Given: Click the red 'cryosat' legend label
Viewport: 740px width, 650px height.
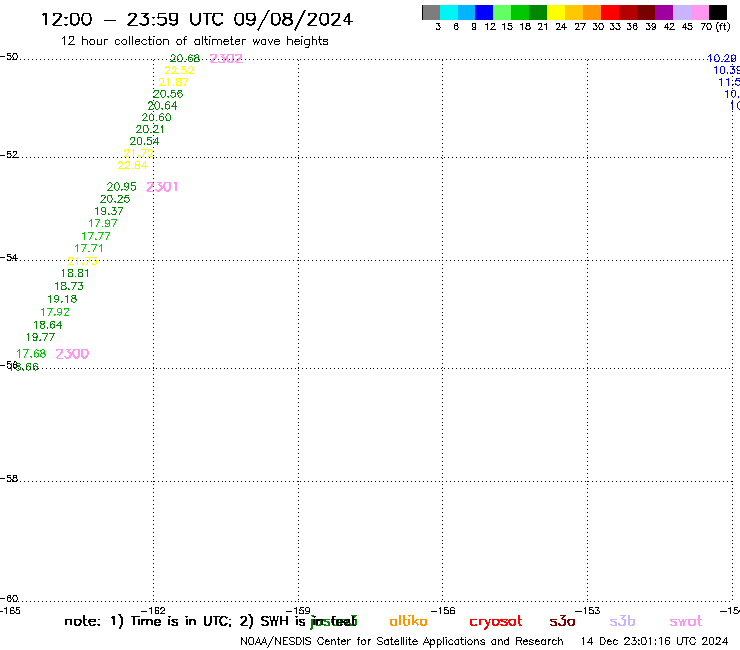Looking at the screenshot, I should (x=496, y=622).
